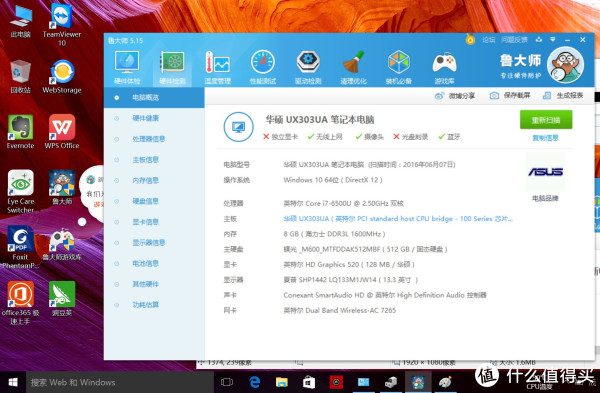This screenshot has height=393, width=600.
Task: Click the 鲁大师 mascot avatar
Action: click(x=566, y=65)
